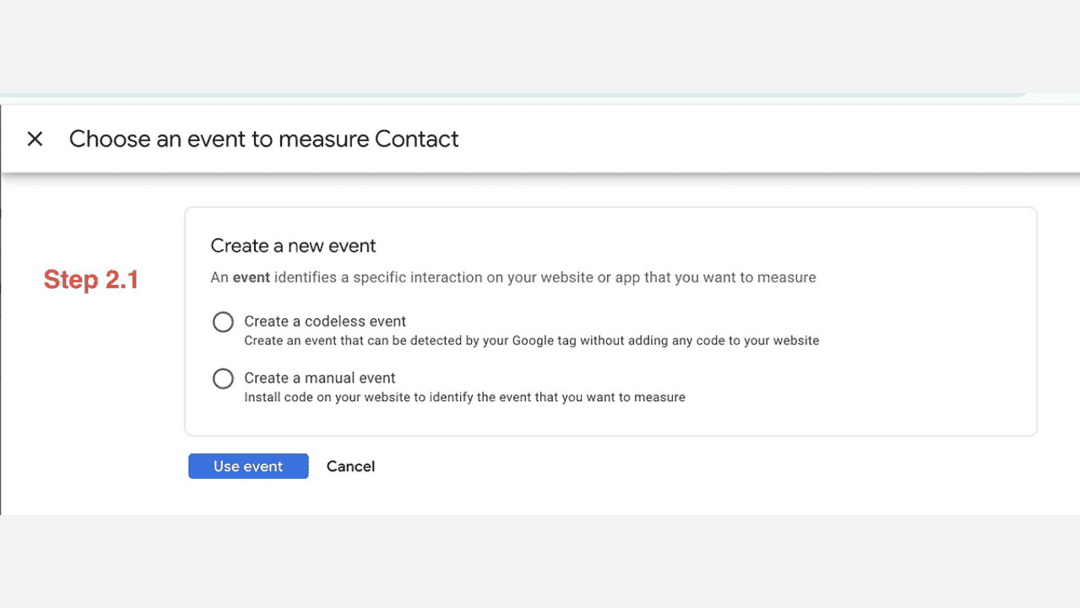Click the Create a new event heading

click(292, 245)
